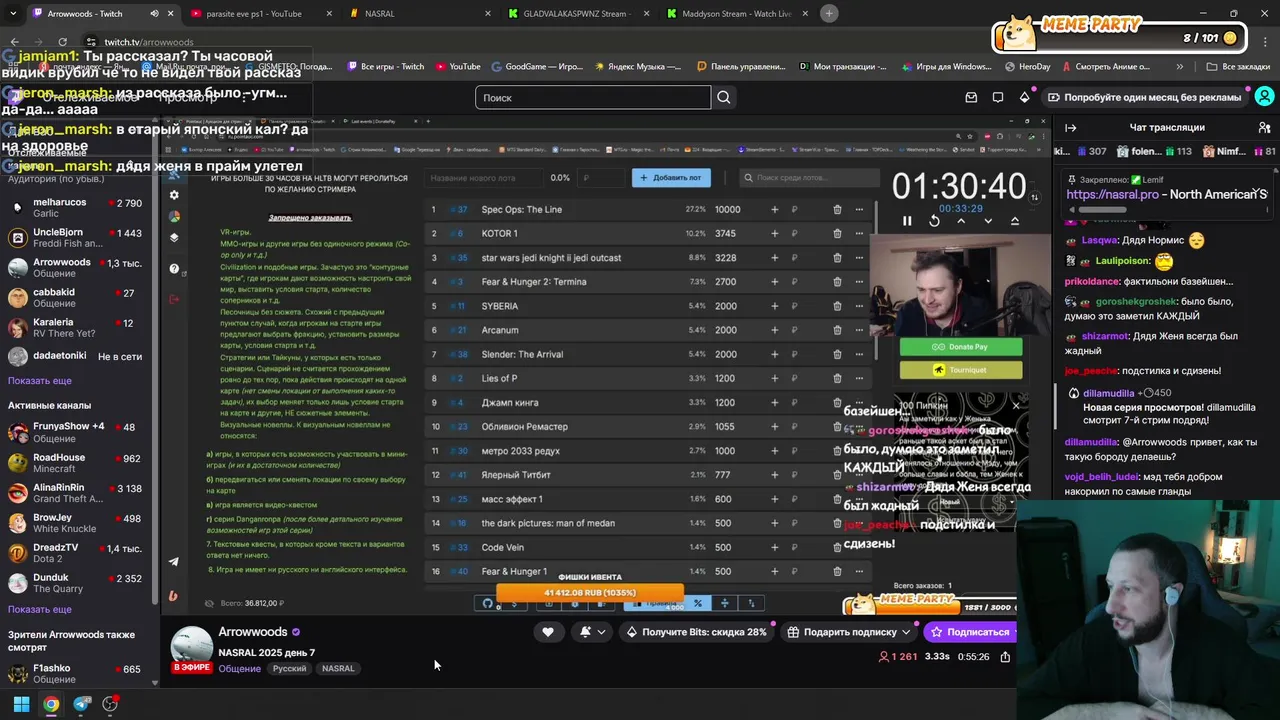Viewport: 1280px width, 720px height.
Task: Open the whispers speech bubble icon
Action: point(998,97)
